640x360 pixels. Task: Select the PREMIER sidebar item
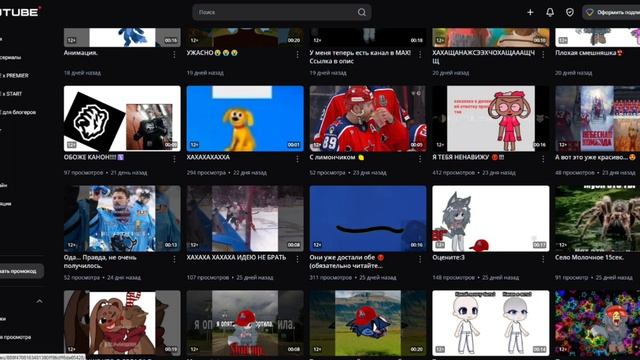15,76
